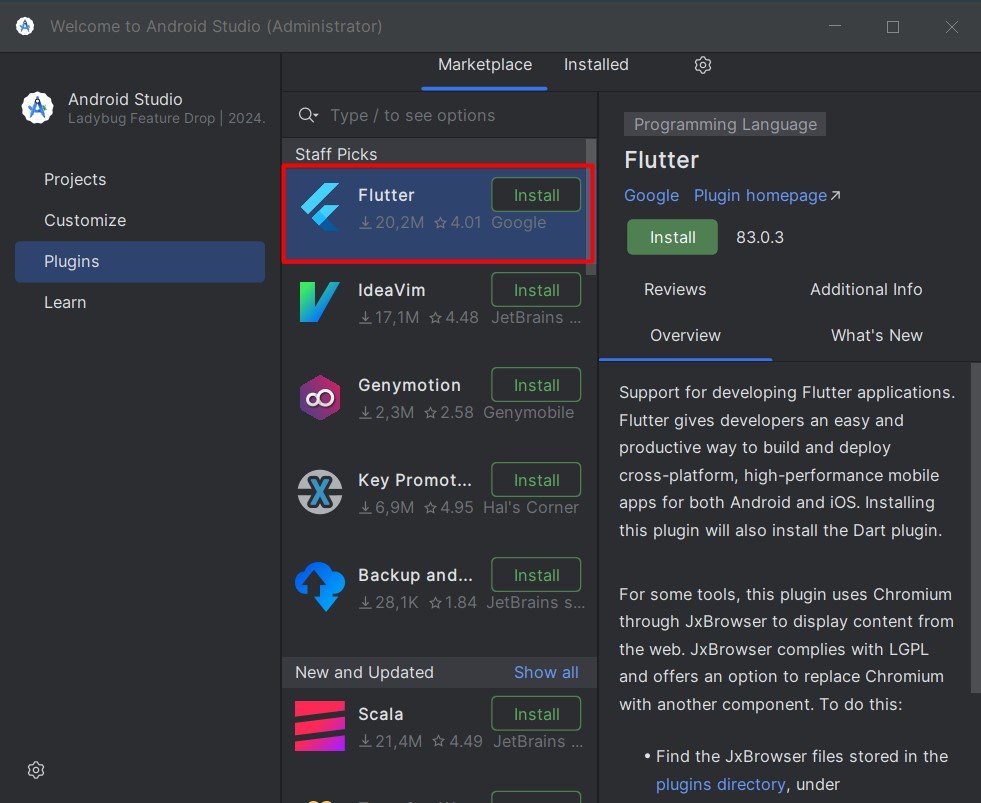Install the IdeaVim plugin
The image size is (981, 803).
tap(536, 290)
